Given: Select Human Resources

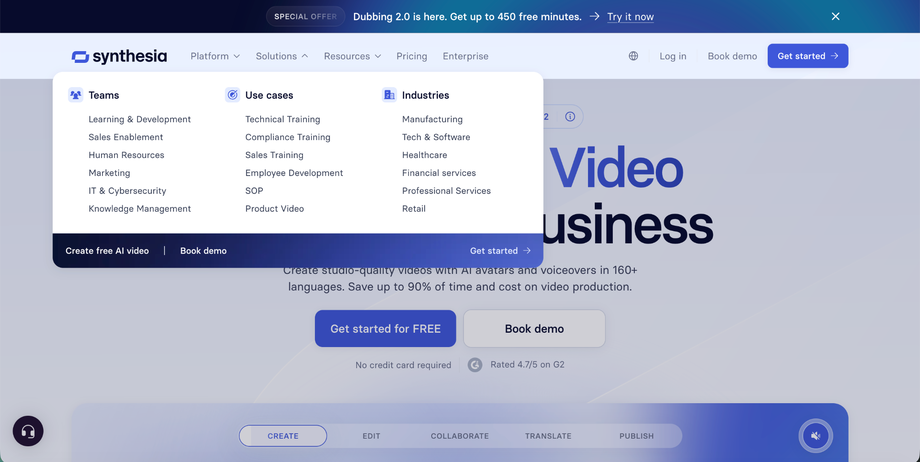Looking at the screenshot, I should coord(126,155).
